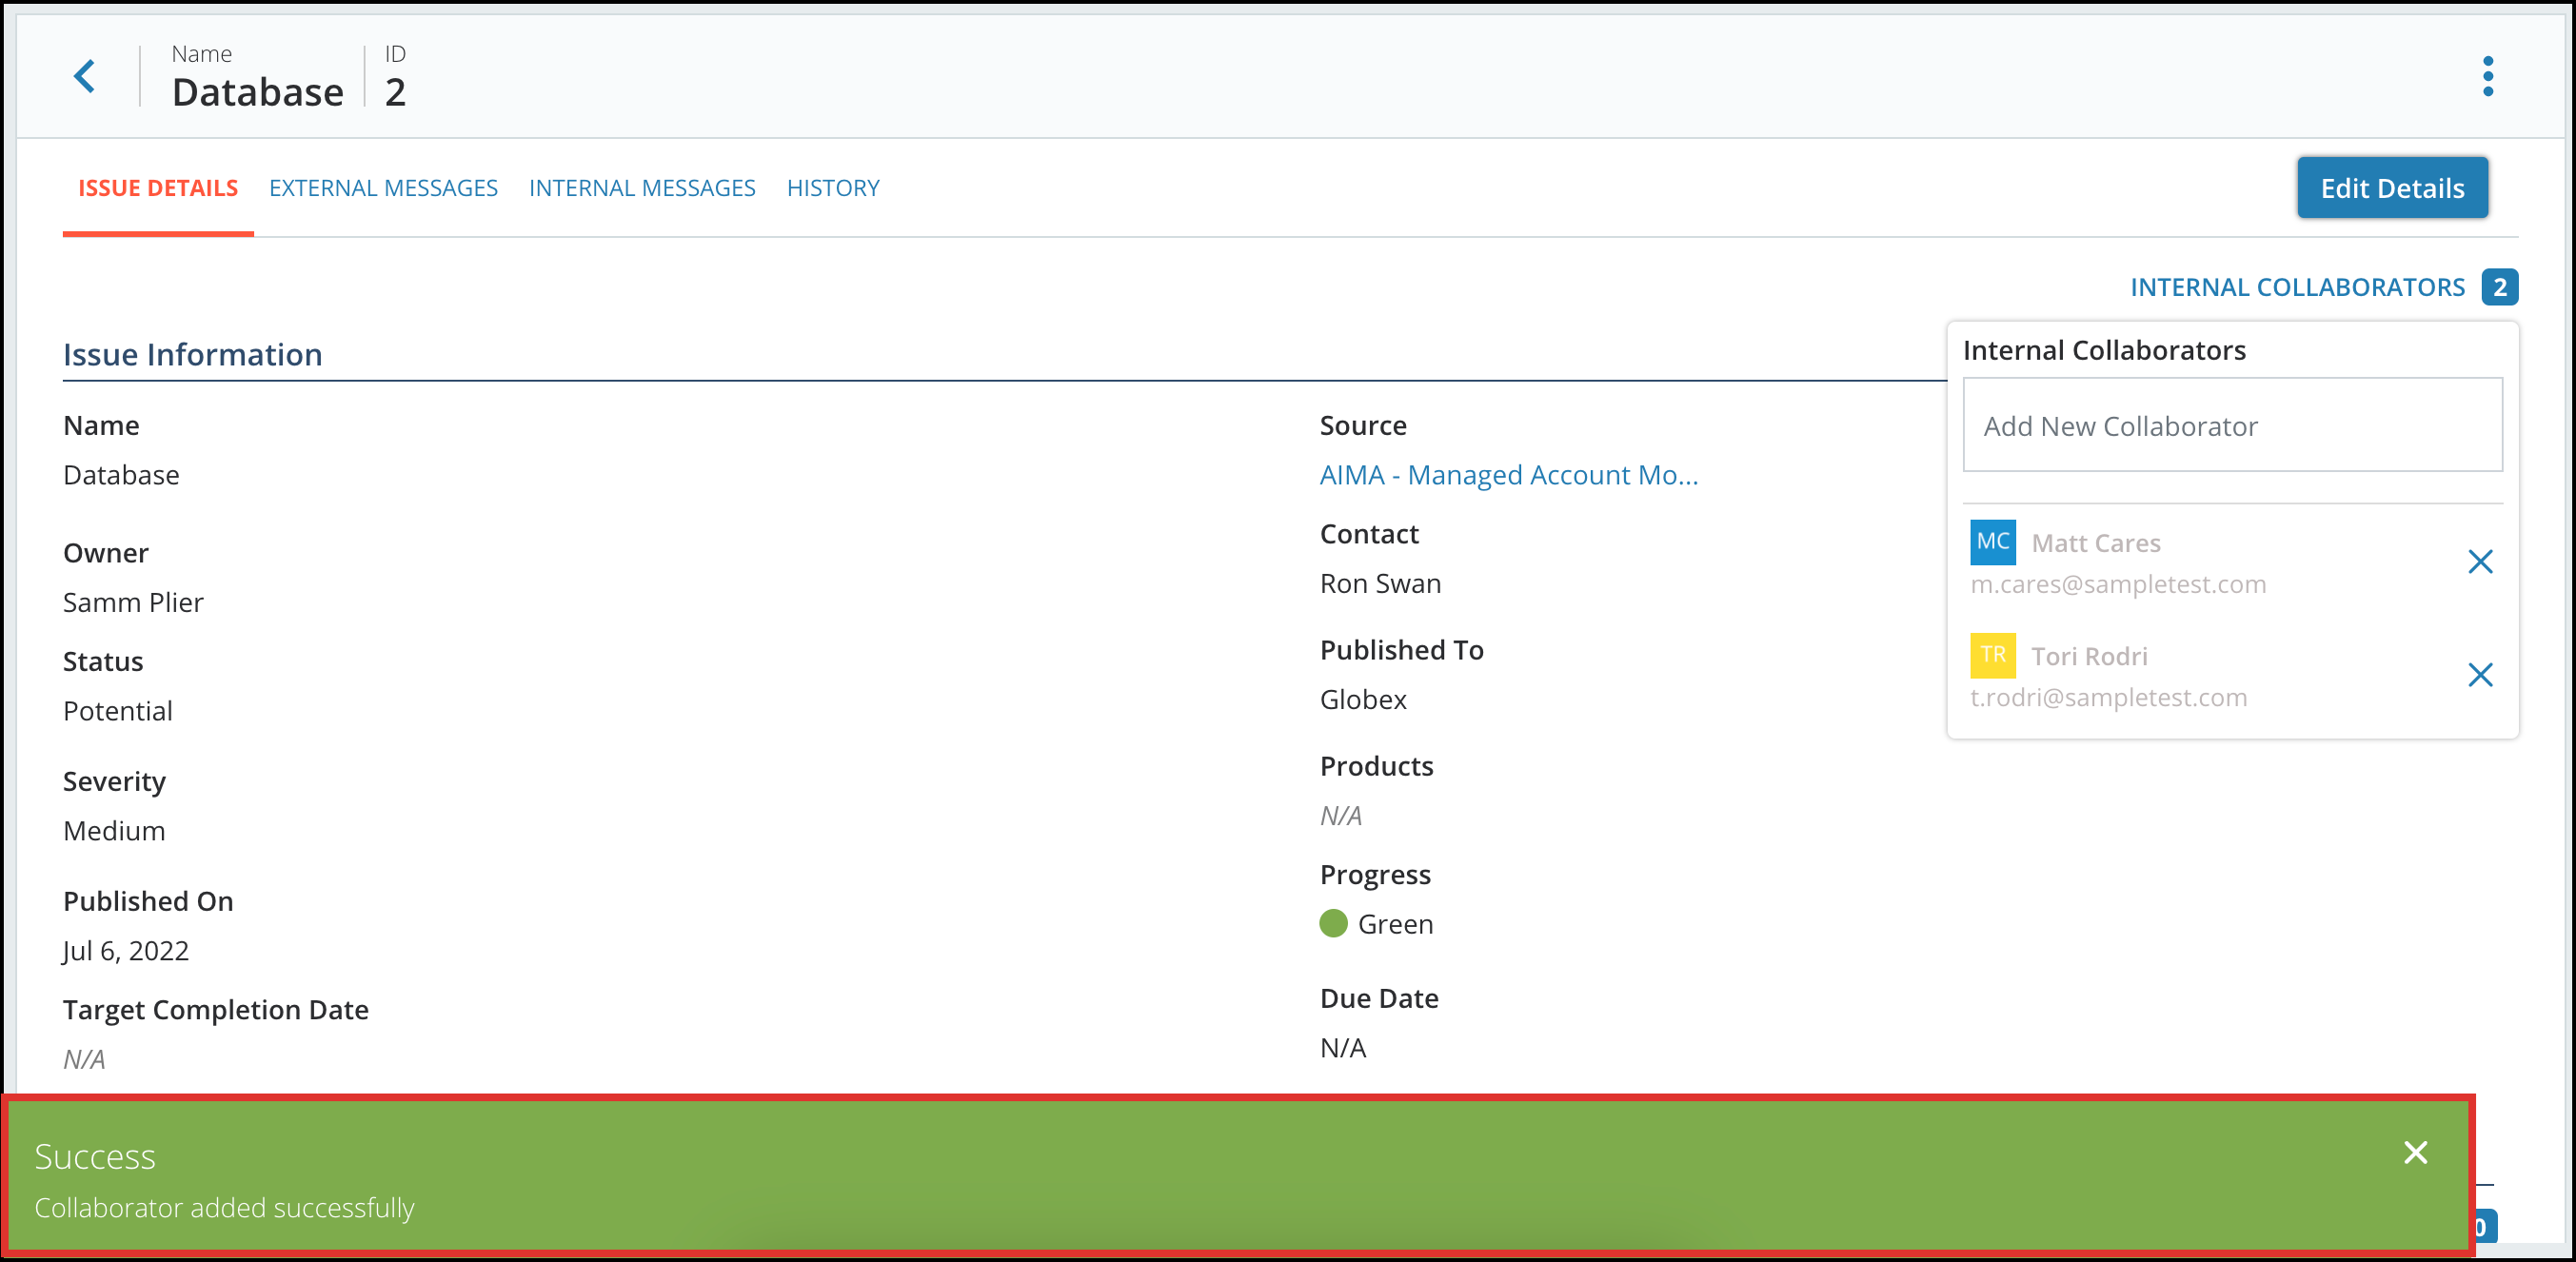The width and height of the screenshot is (2576, 1262).
Task: Remove Matt Cares from the collaborators
Action: tap(2480, 562)
